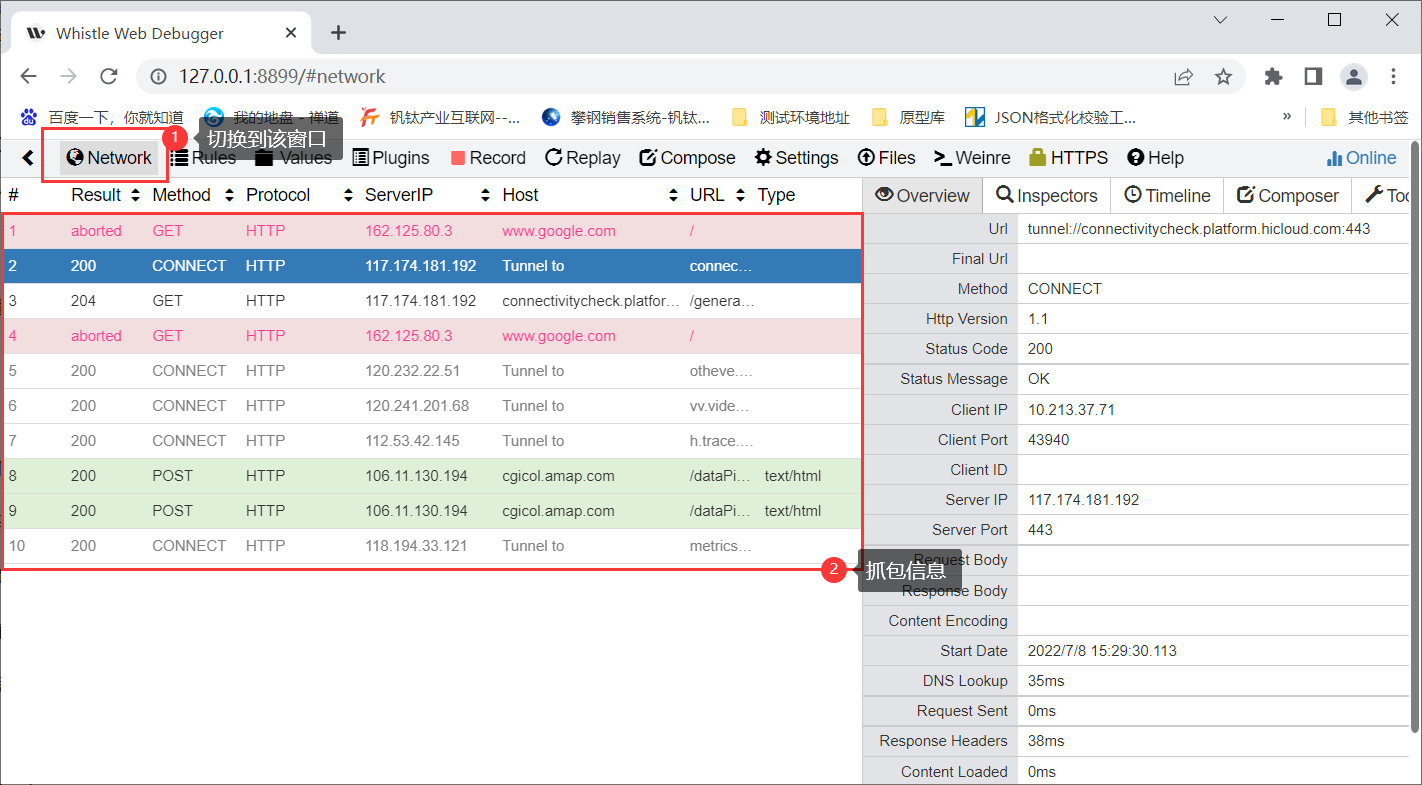
Task: Click the Client IP value 10.213.37.71
Action: pos(1071,410)
